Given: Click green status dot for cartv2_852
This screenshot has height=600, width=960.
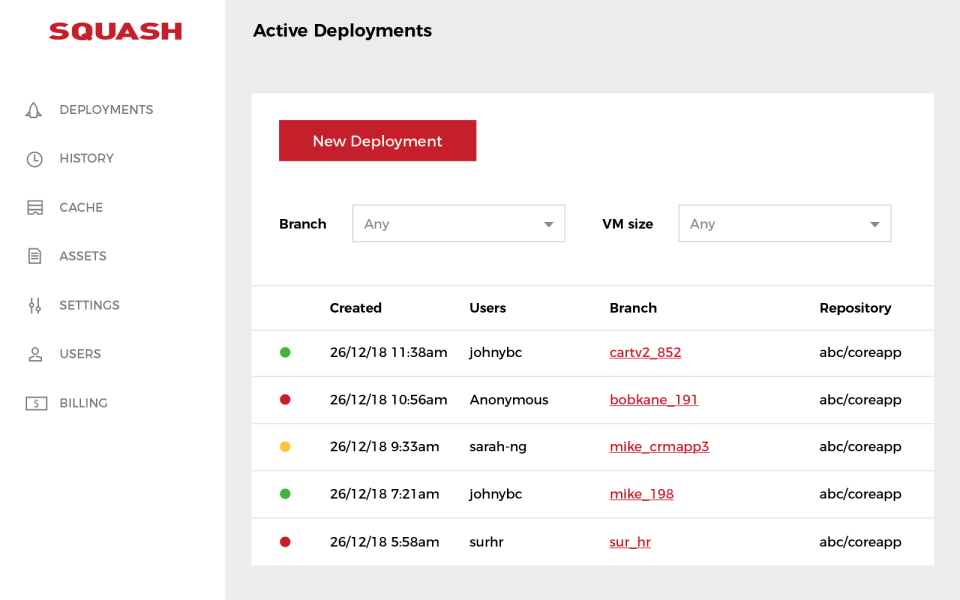Looking at the screenshot, I should click(285, 352).
